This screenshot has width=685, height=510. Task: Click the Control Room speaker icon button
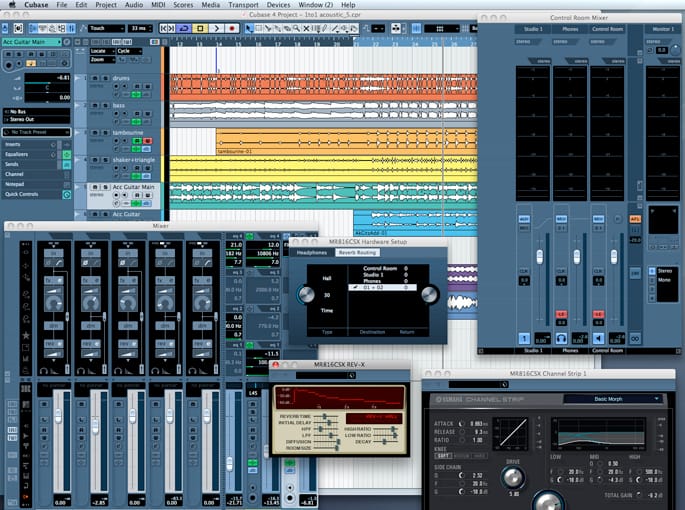click(599, 338)
